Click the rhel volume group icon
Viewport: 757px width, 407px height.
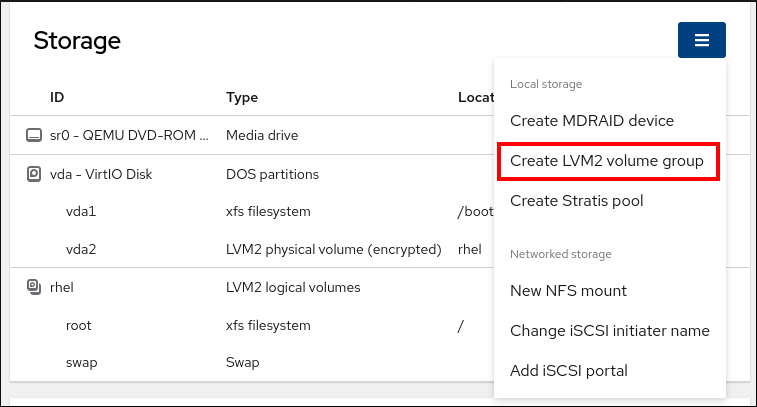[x=33, y=288]
